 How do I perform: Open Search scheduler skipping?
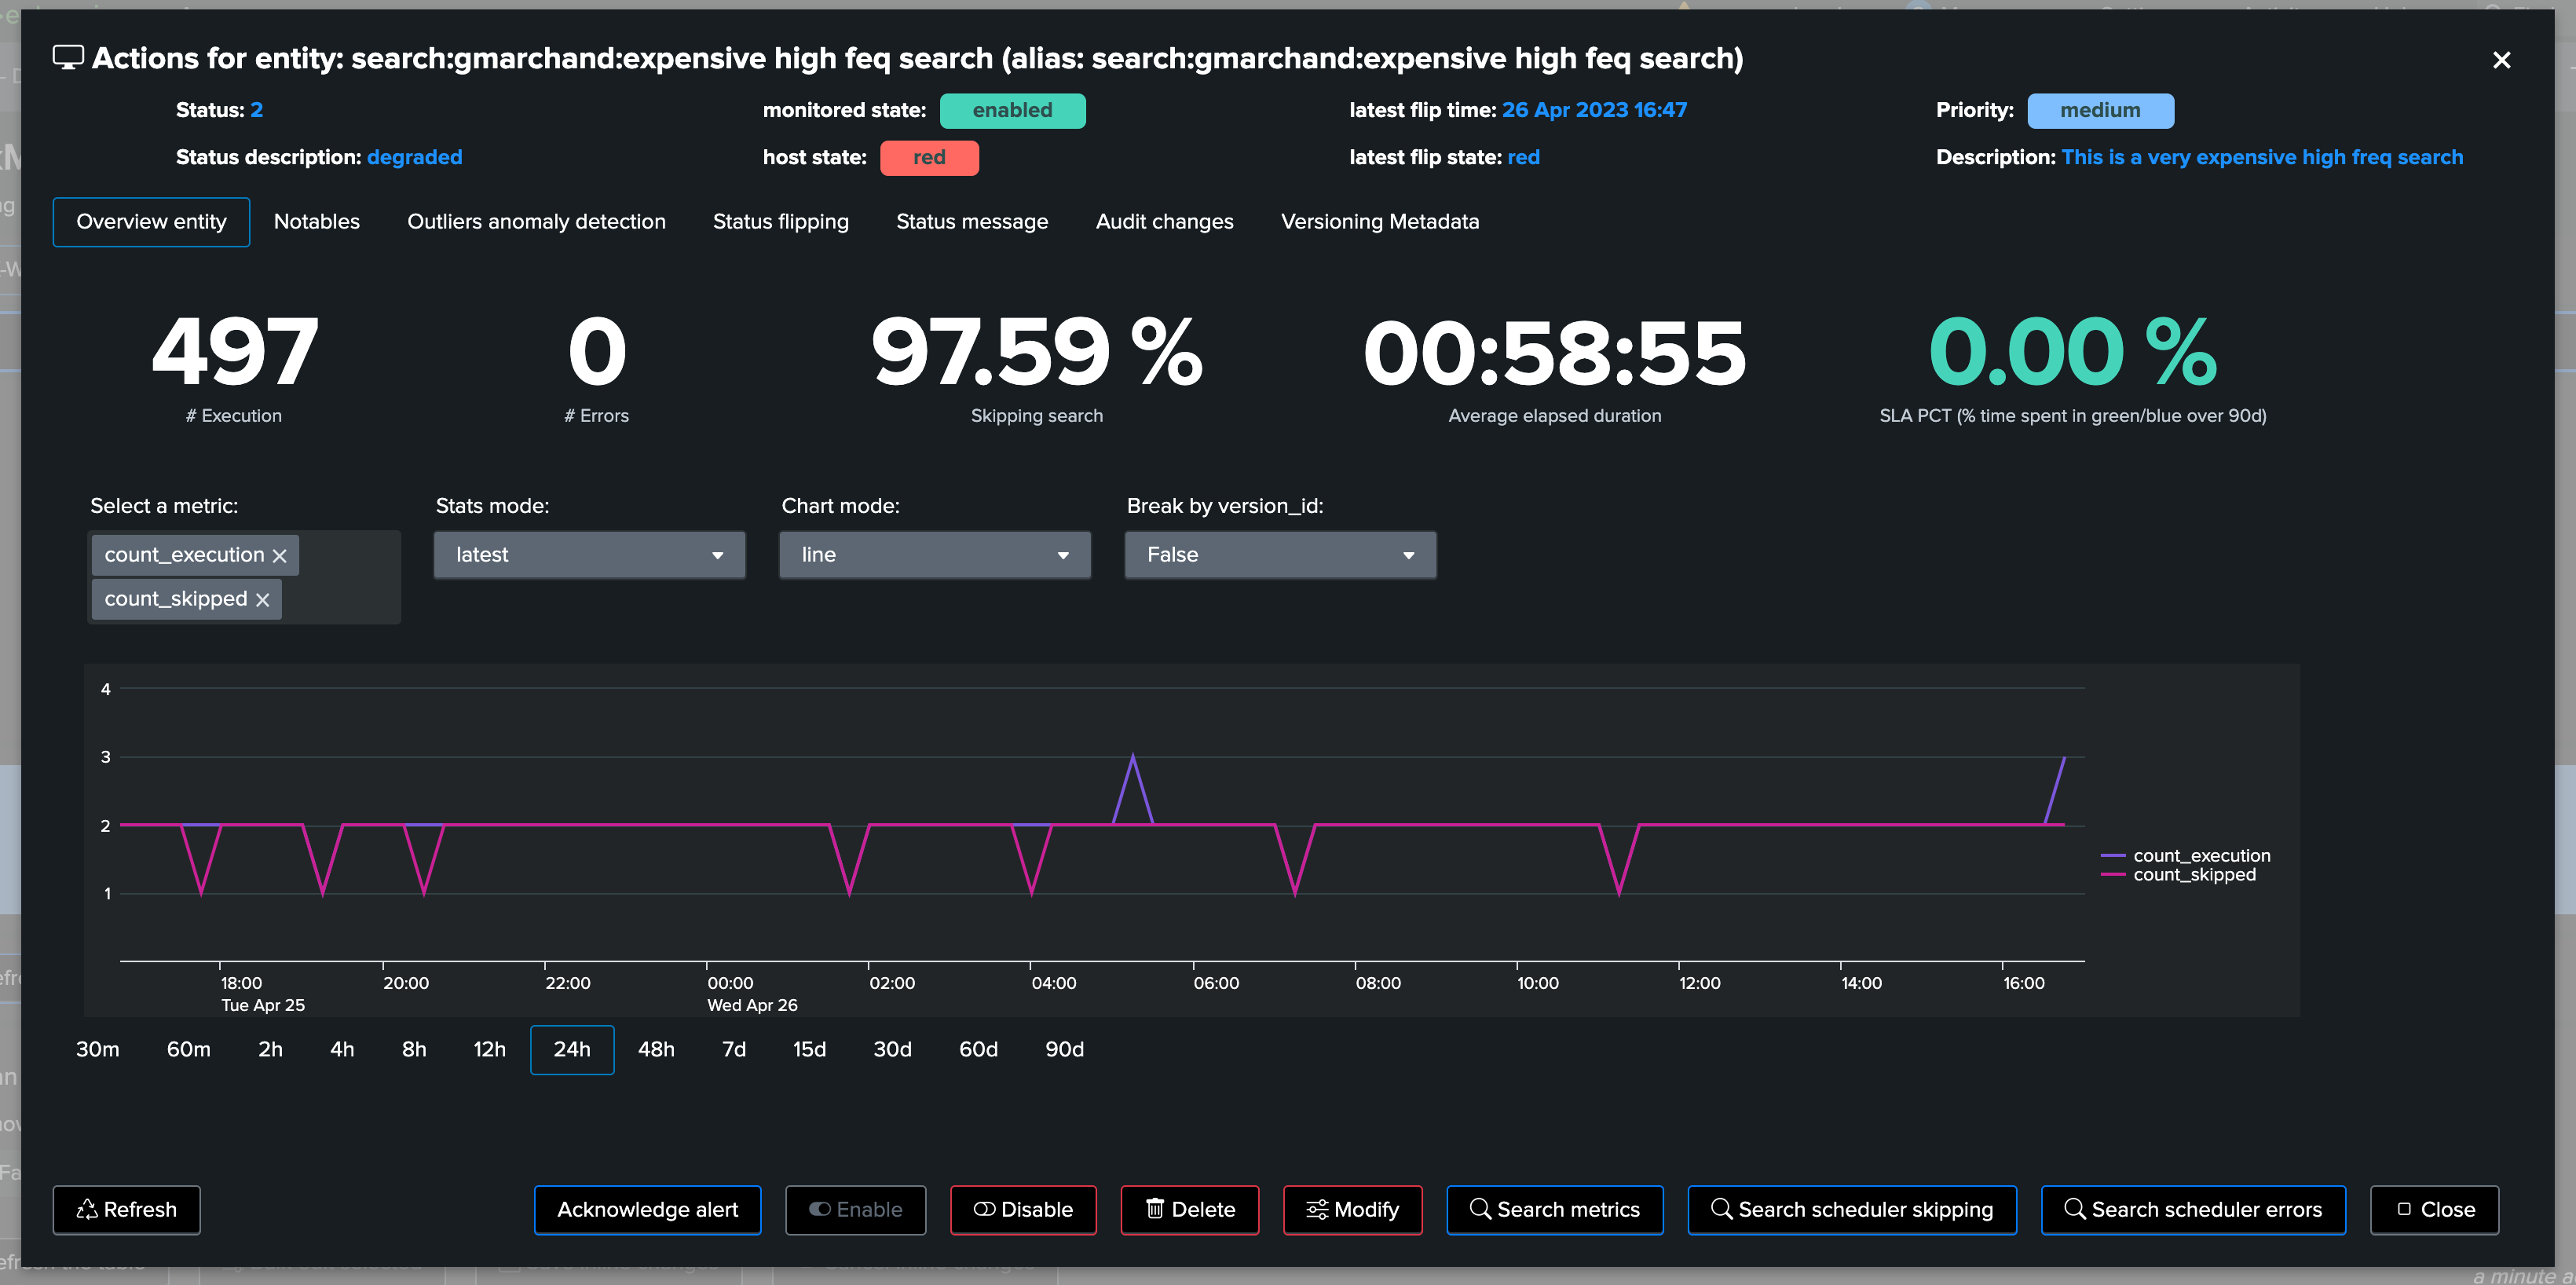tap(1852, 1210)
